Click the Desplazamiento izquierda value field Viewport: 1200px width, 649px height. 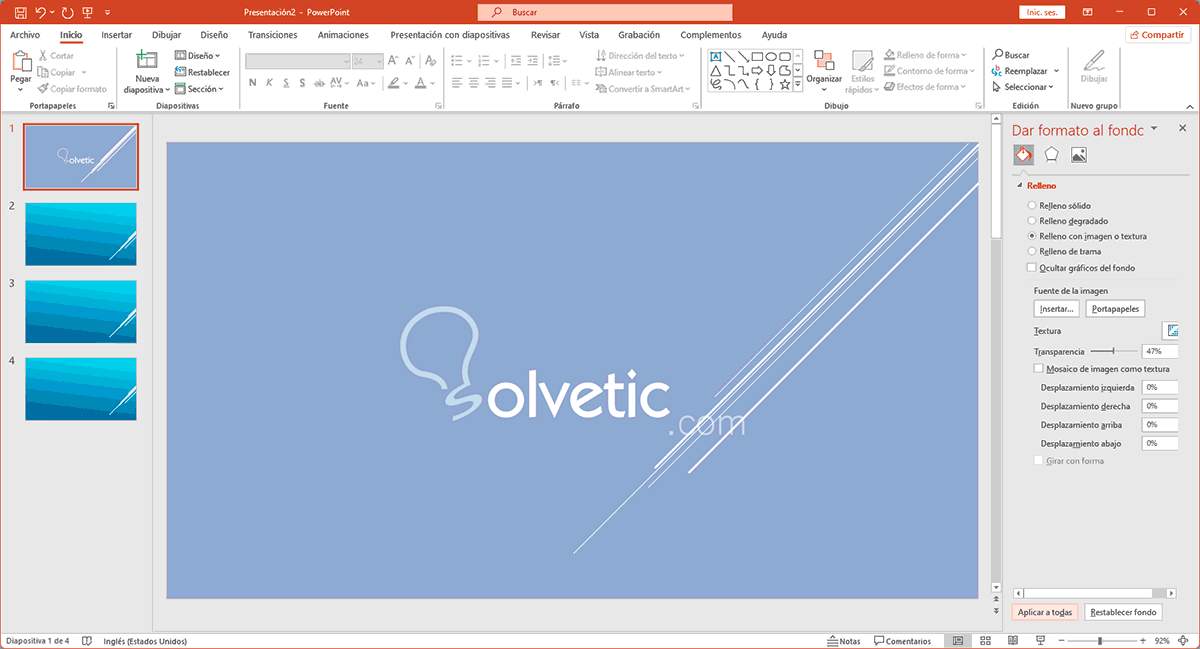tap(1160, 387)
